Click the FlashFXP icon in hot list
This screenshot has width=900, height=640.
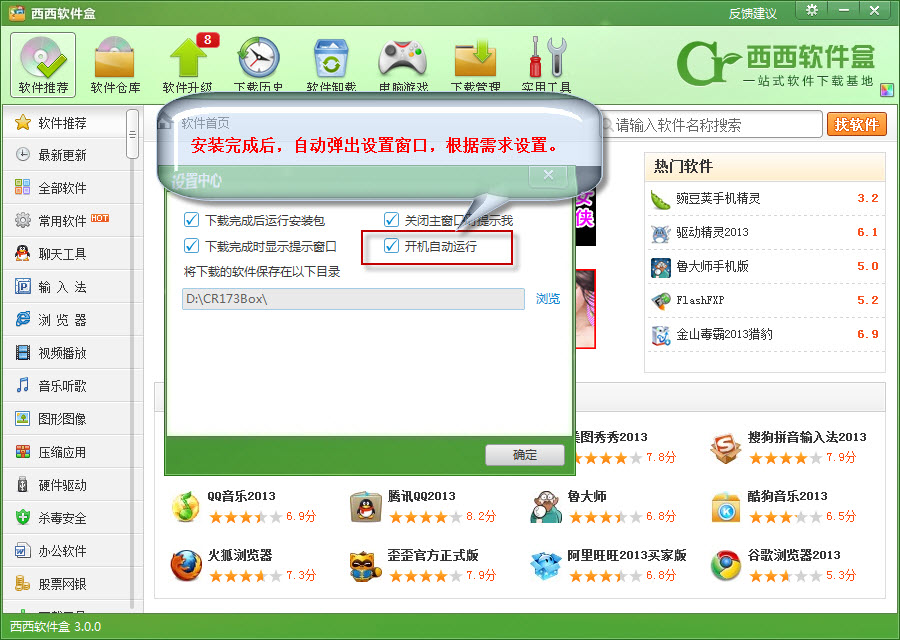[x=661, y=301]
